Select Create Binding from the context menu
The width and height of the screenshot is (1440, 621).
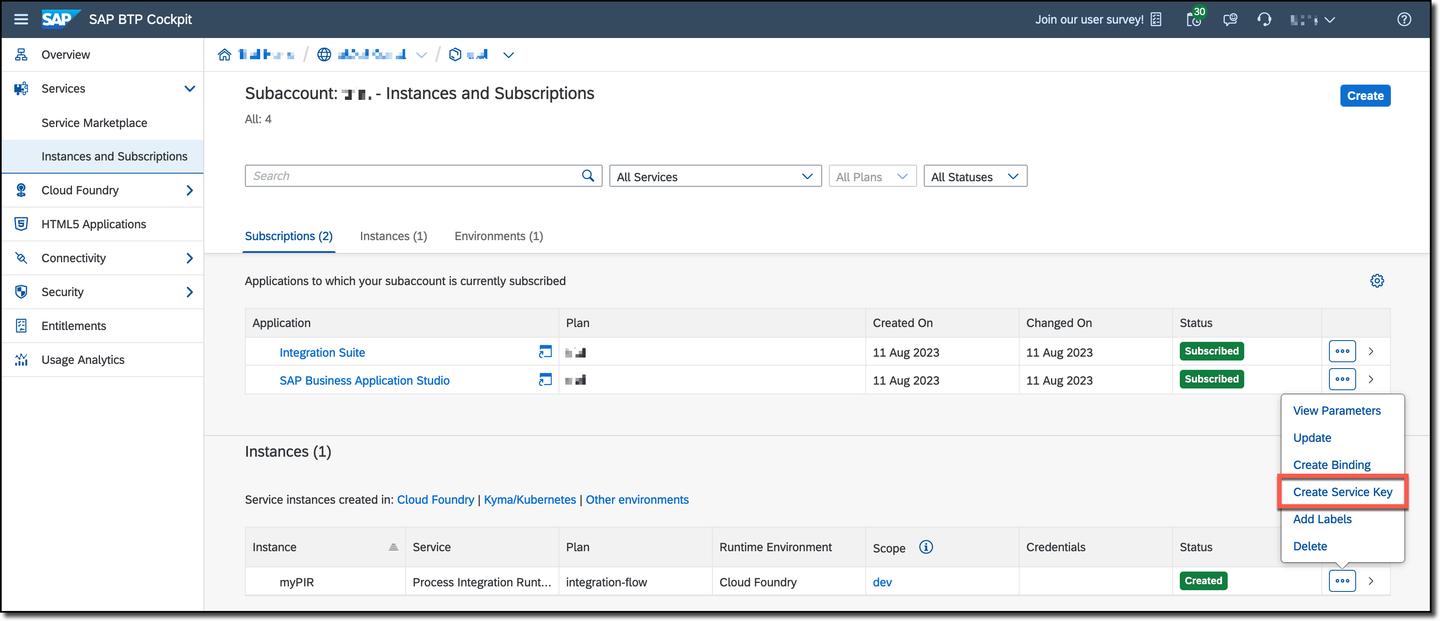(1332, 465)
